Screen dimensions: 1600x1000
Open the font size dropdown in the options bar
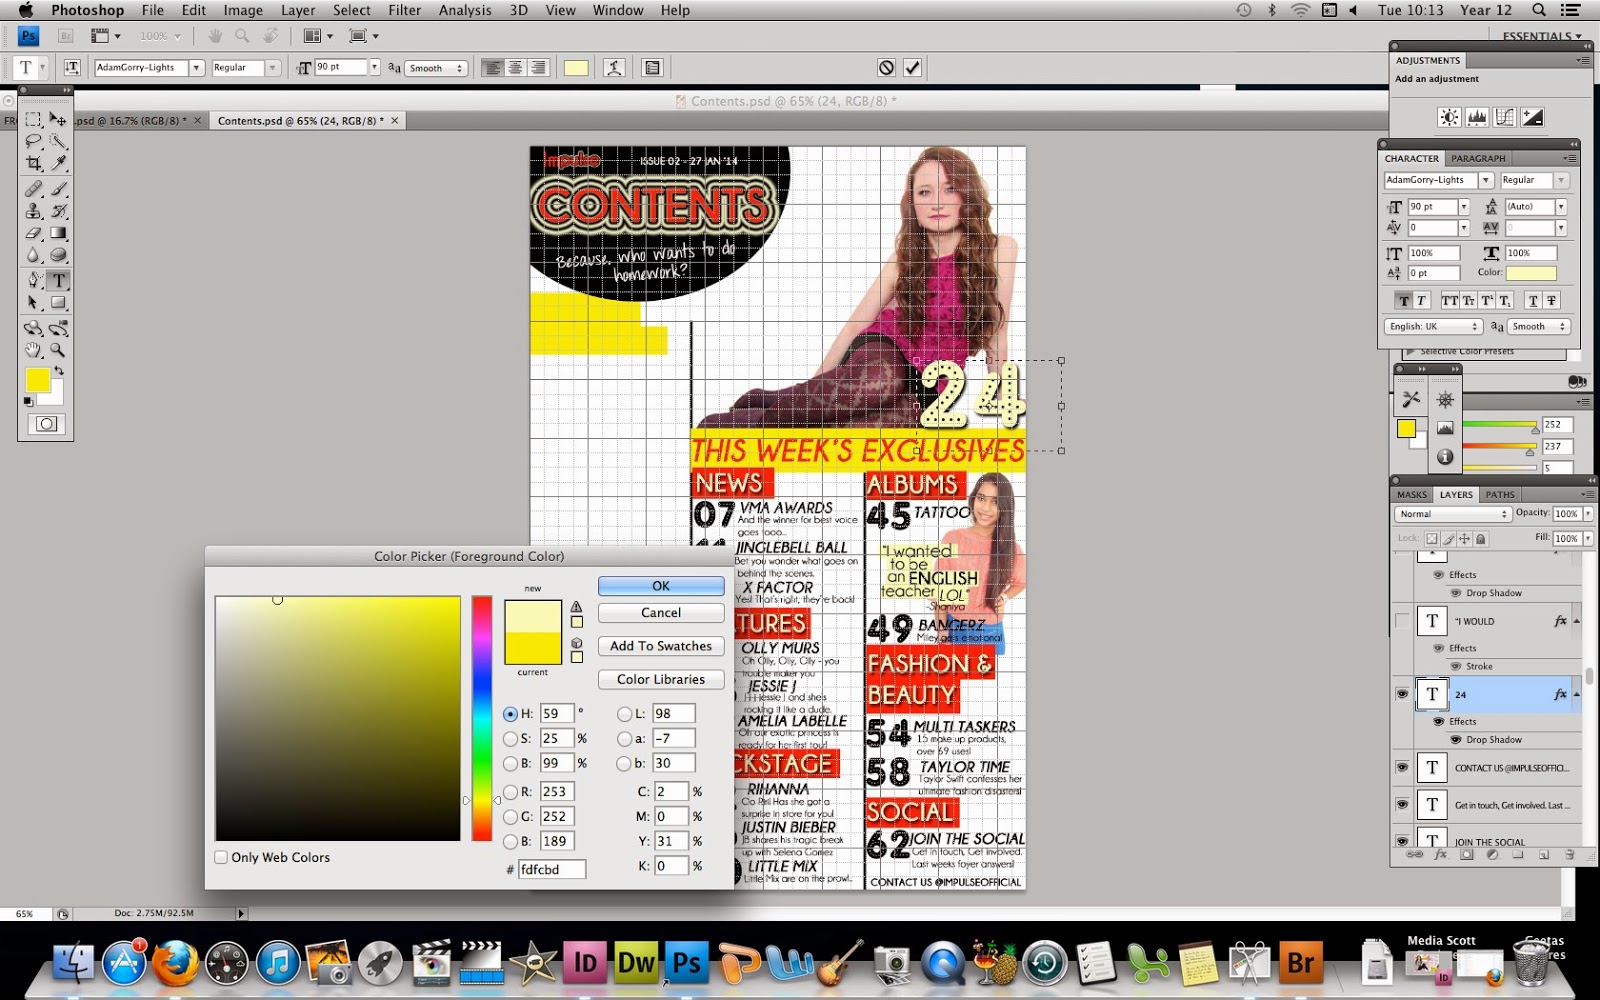click(374, 67)
